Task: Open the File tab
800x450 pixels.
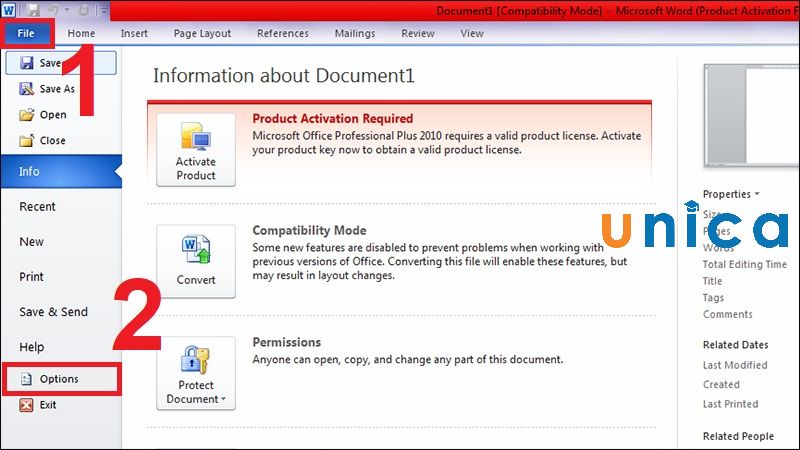Action: (26, 34)
